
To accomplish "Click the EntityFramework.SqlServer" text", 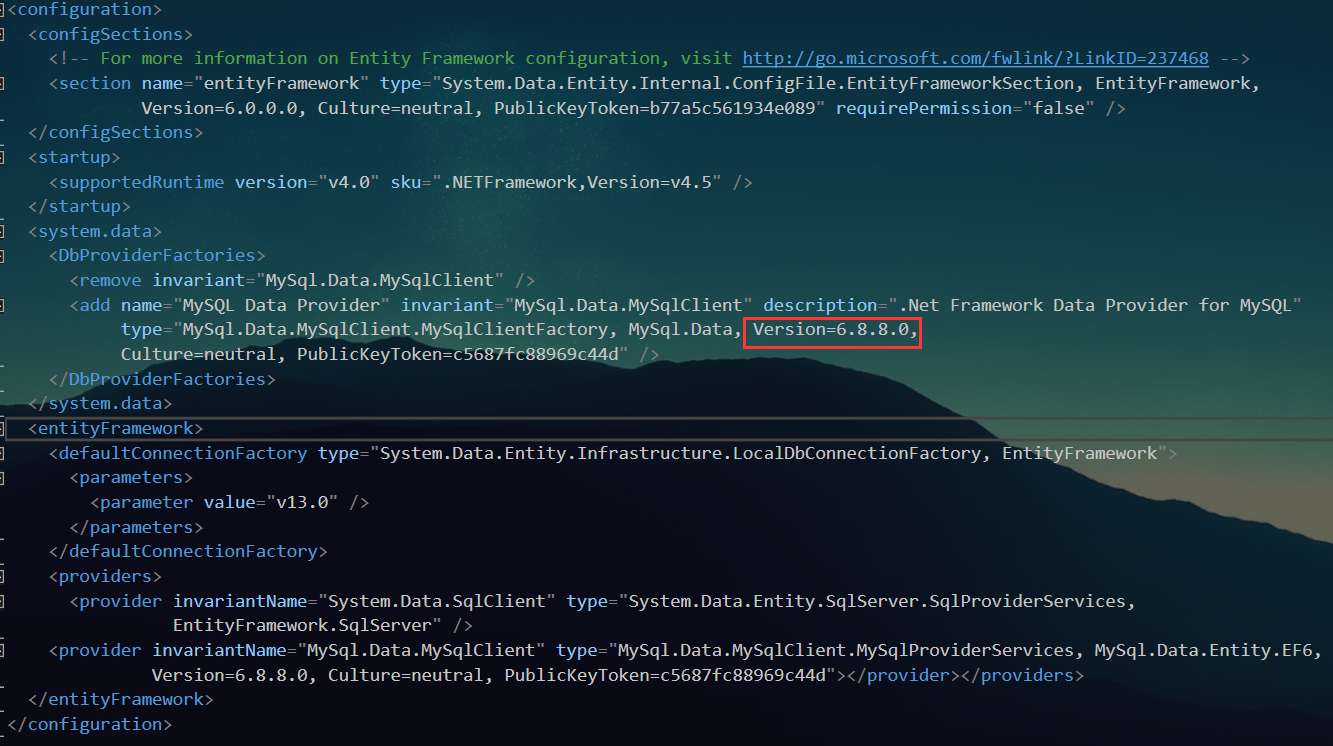I will (x=307, y=626).
